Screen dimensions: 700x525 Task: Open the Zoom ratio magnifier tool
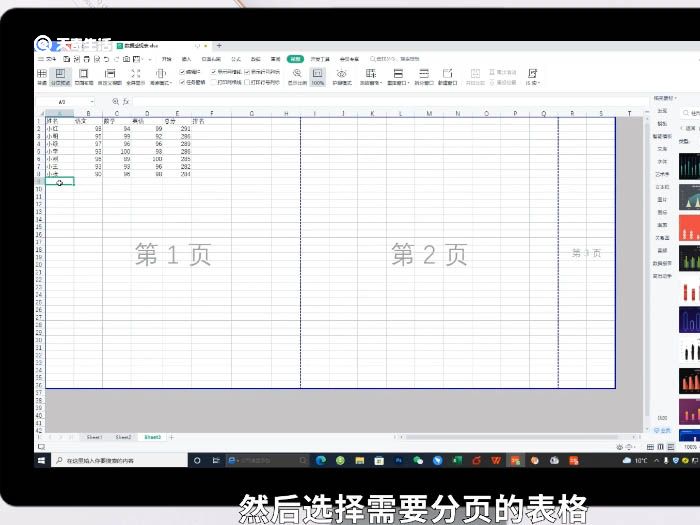tap(297, 77)
